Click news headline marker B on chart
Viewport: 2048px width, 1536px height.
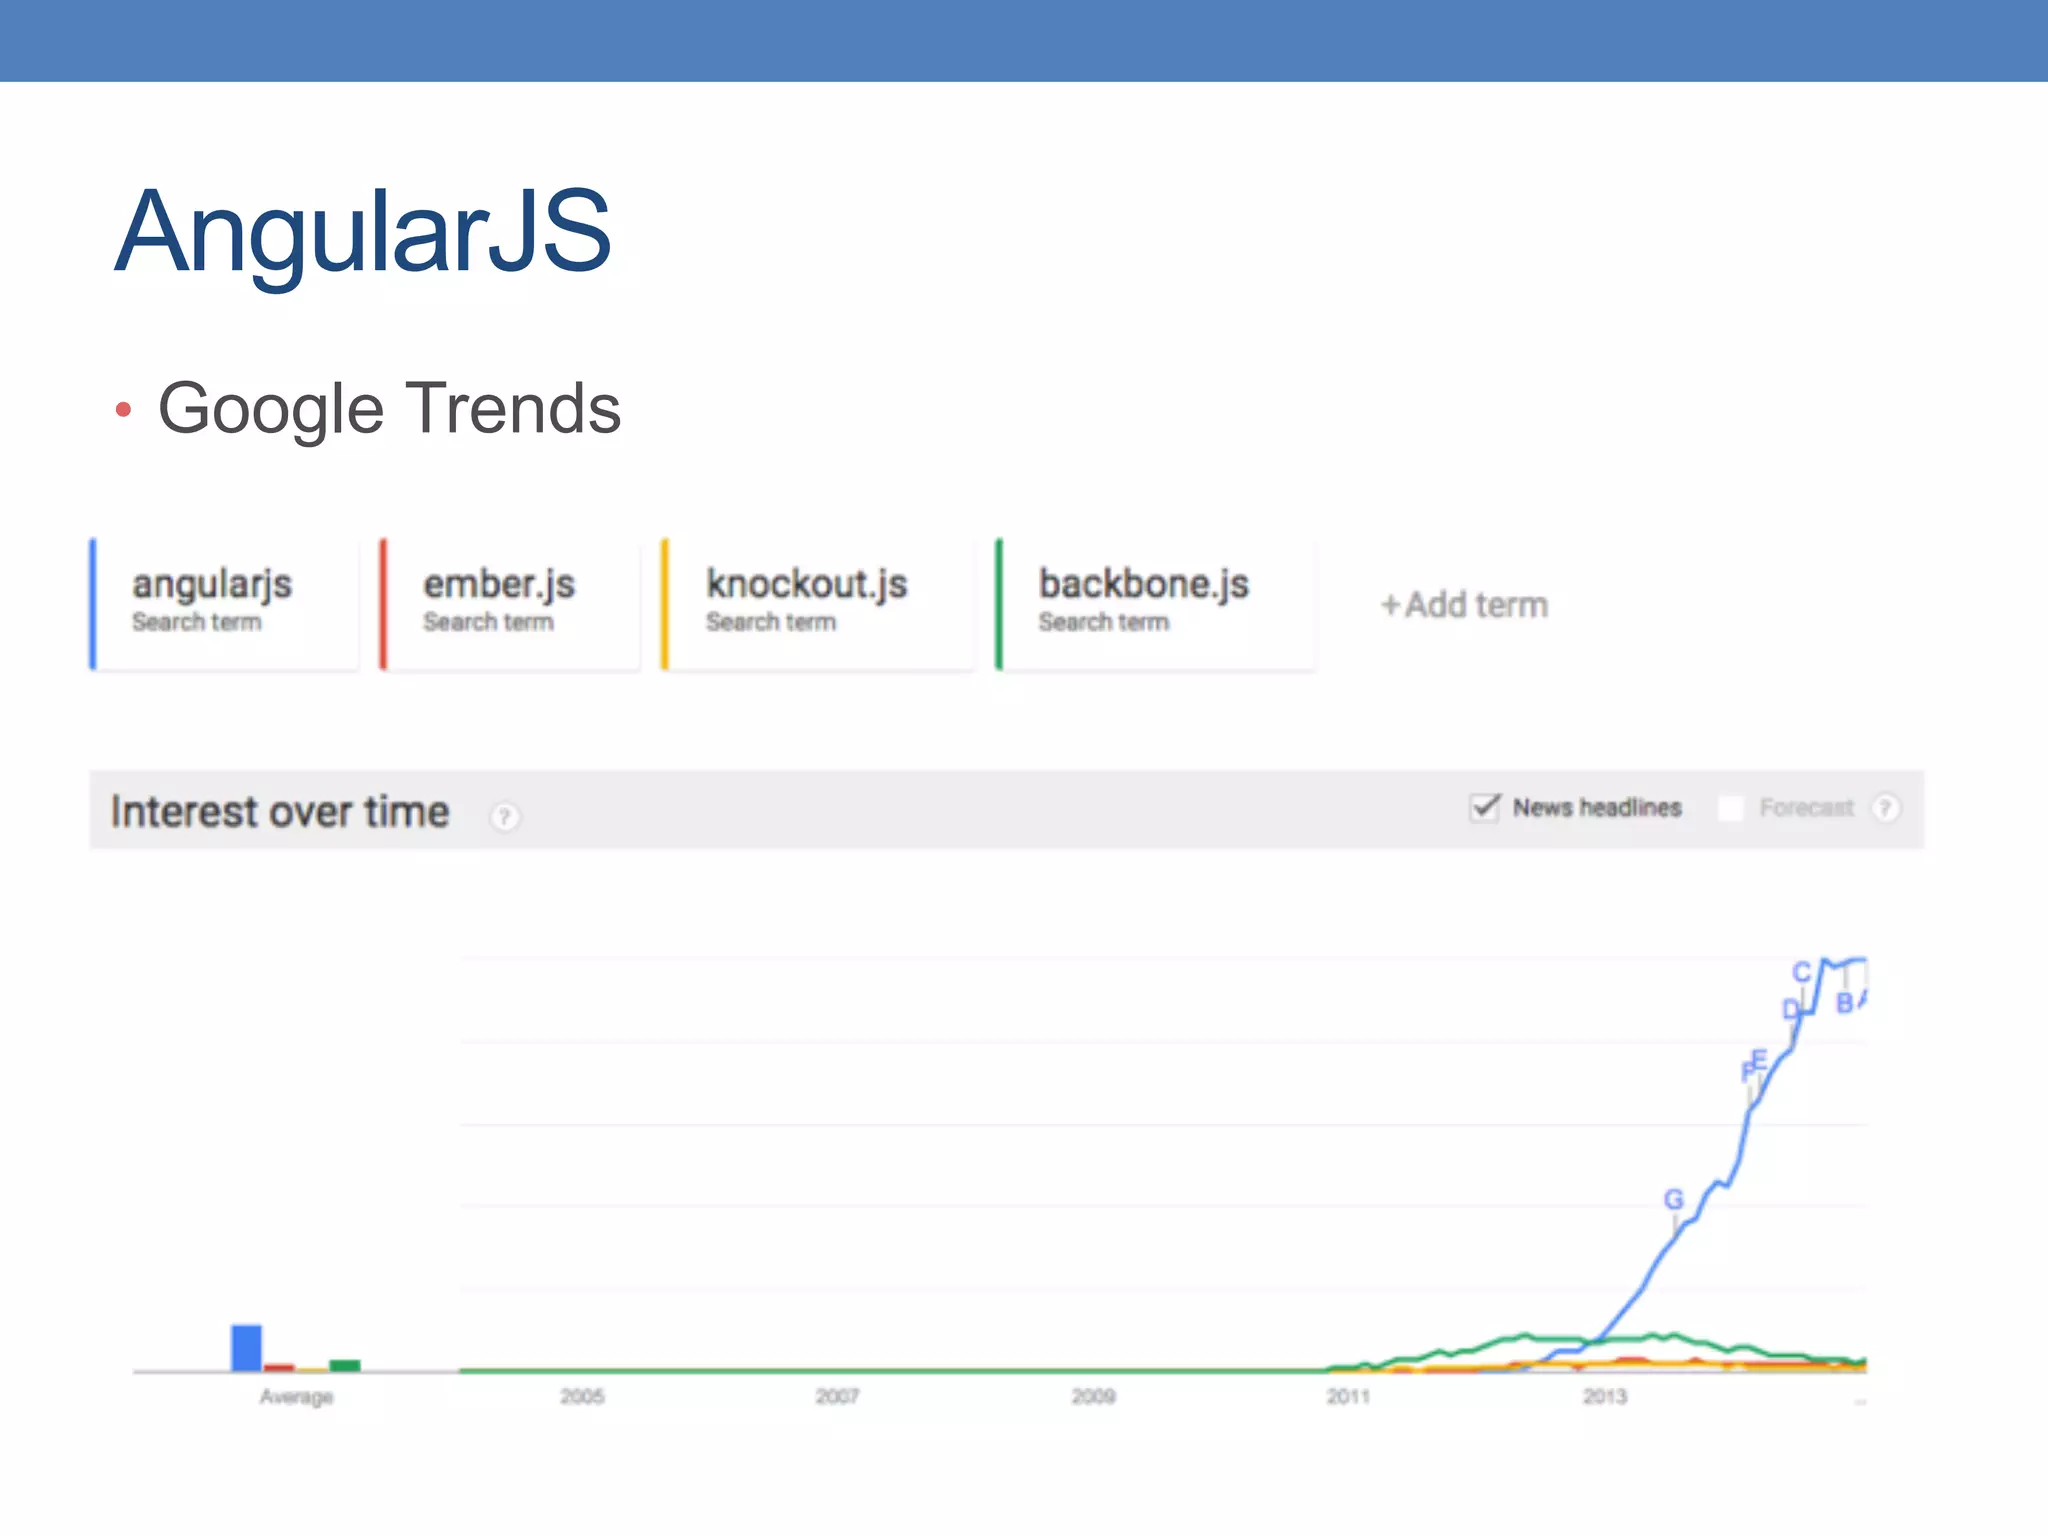(1845, 1003)
